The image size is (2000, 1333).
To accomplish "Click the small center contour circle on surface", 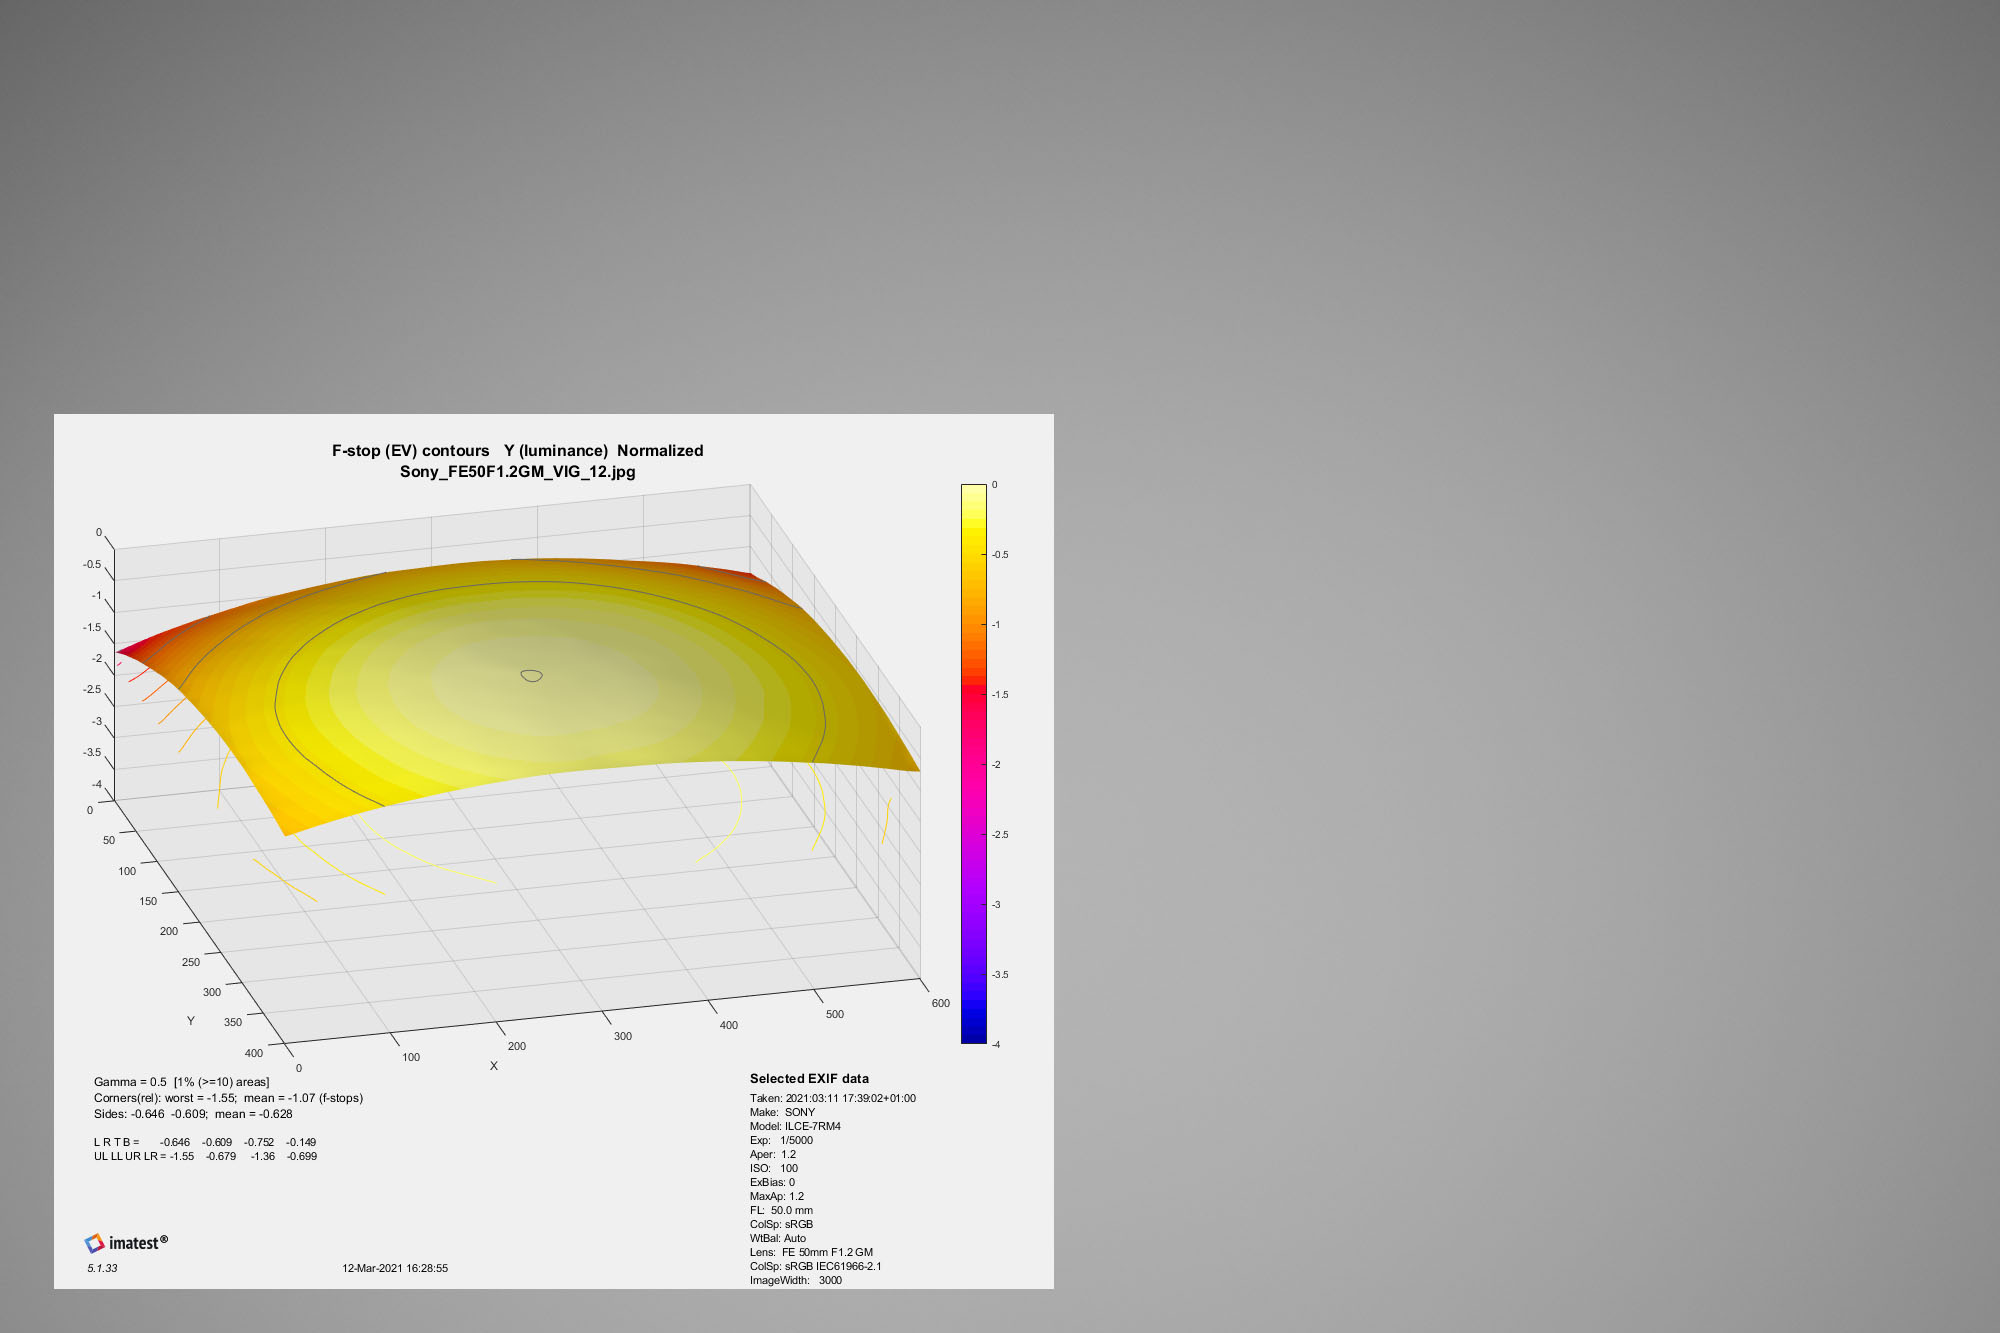I will 532,676.
